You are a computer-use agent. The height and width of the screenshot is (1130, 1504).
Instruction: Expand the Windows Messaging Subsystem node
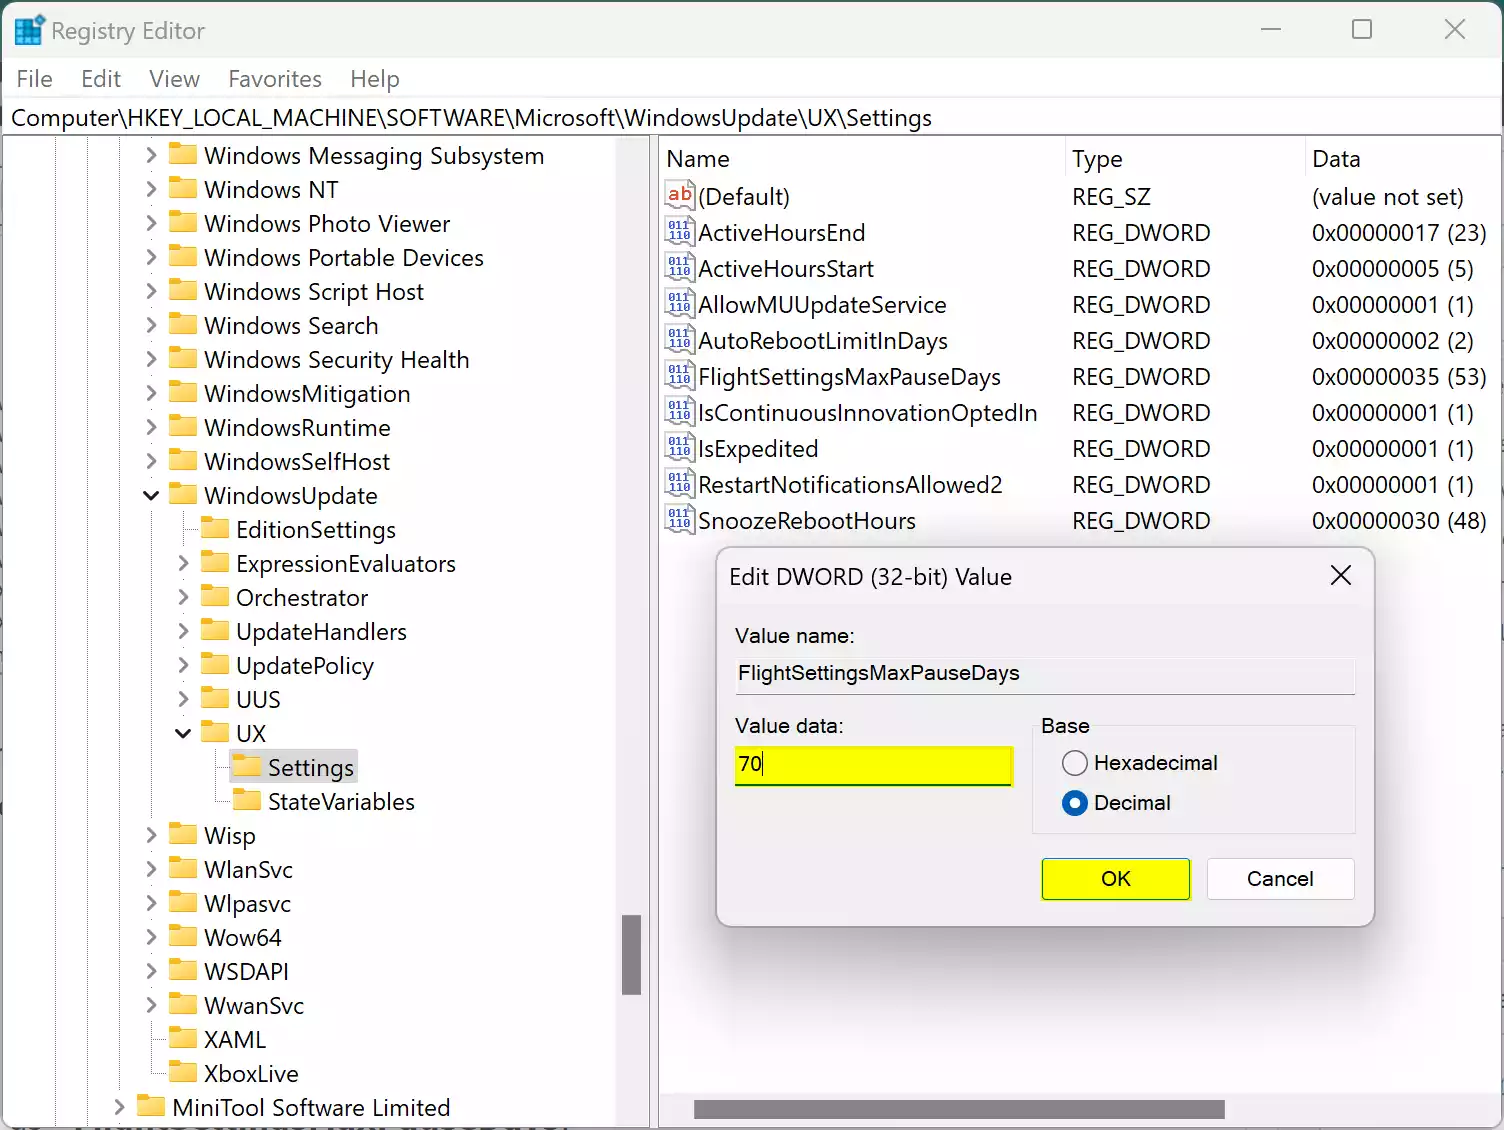(151, 155)
